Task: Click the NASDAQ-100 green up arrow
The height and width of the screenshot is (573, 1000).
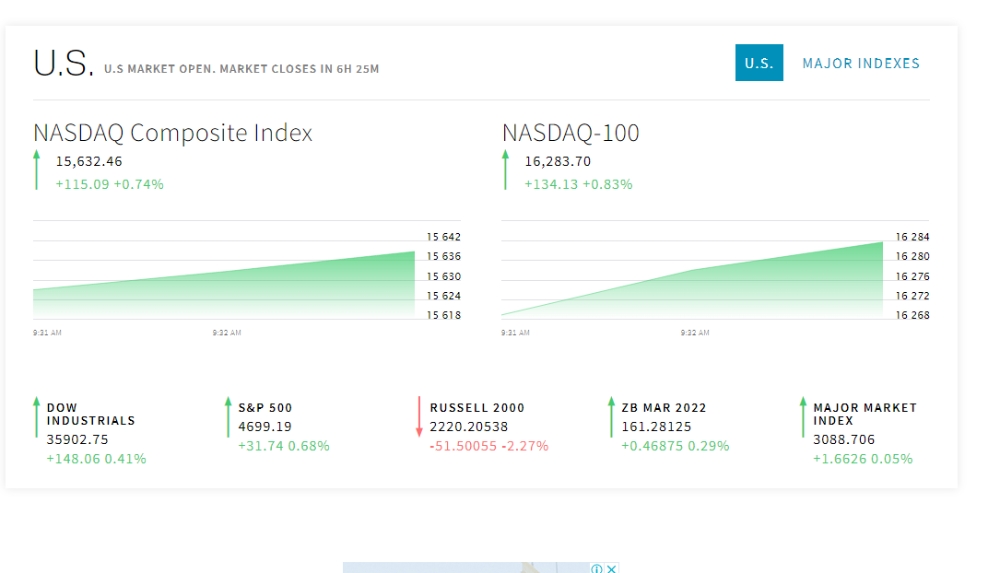Action: (x=506, y=170)
